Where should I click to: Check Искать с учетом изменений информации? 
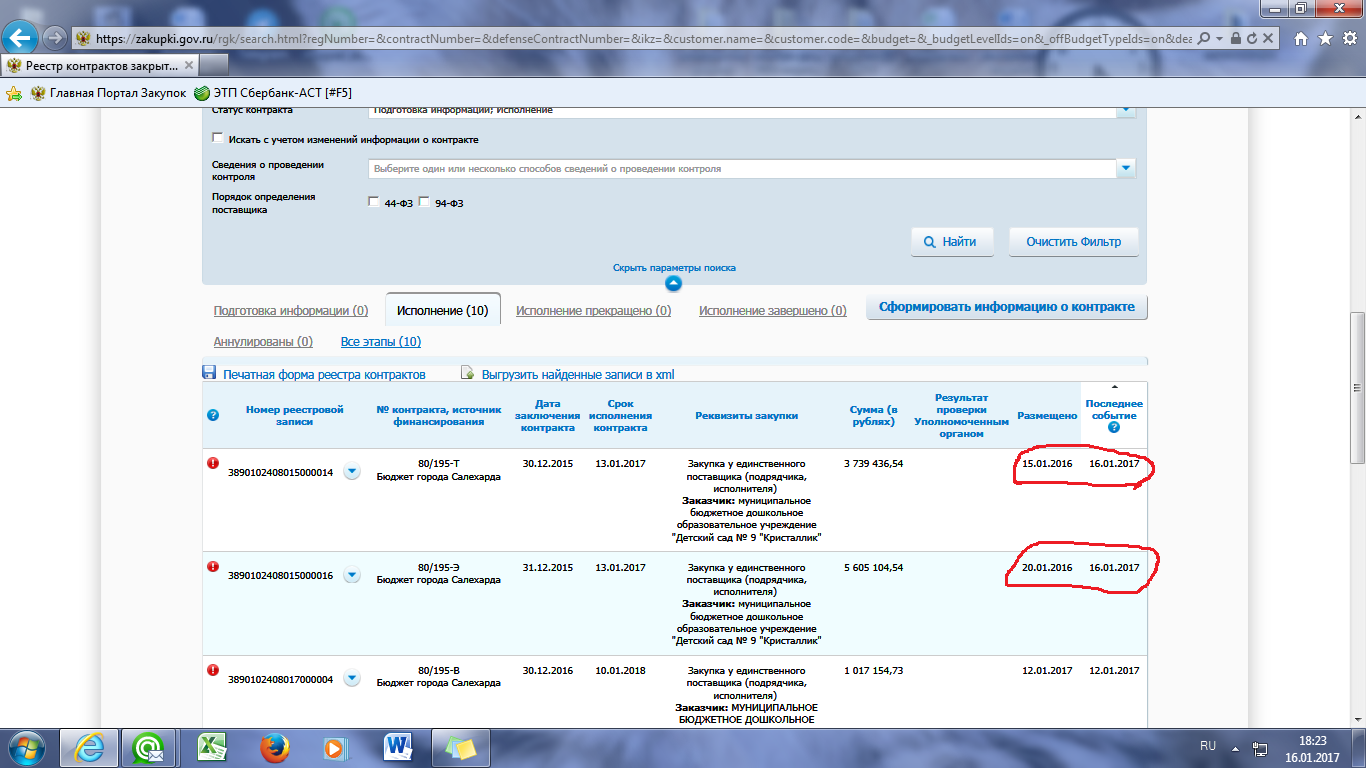click(x=218, y=139)
